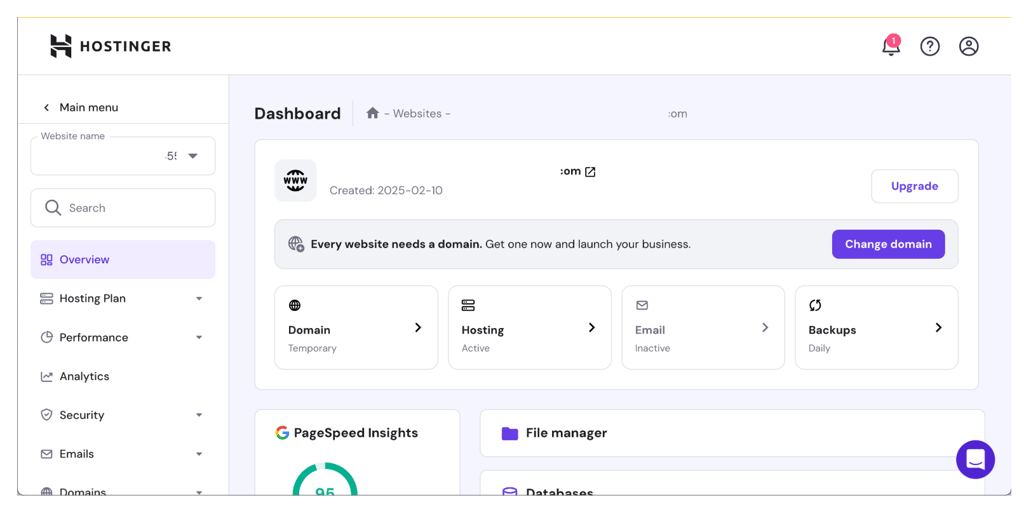Viewport: 1024px width, 512px height.
Task: Select Hosting Plan in the sidebar
Action: (123, 298)
